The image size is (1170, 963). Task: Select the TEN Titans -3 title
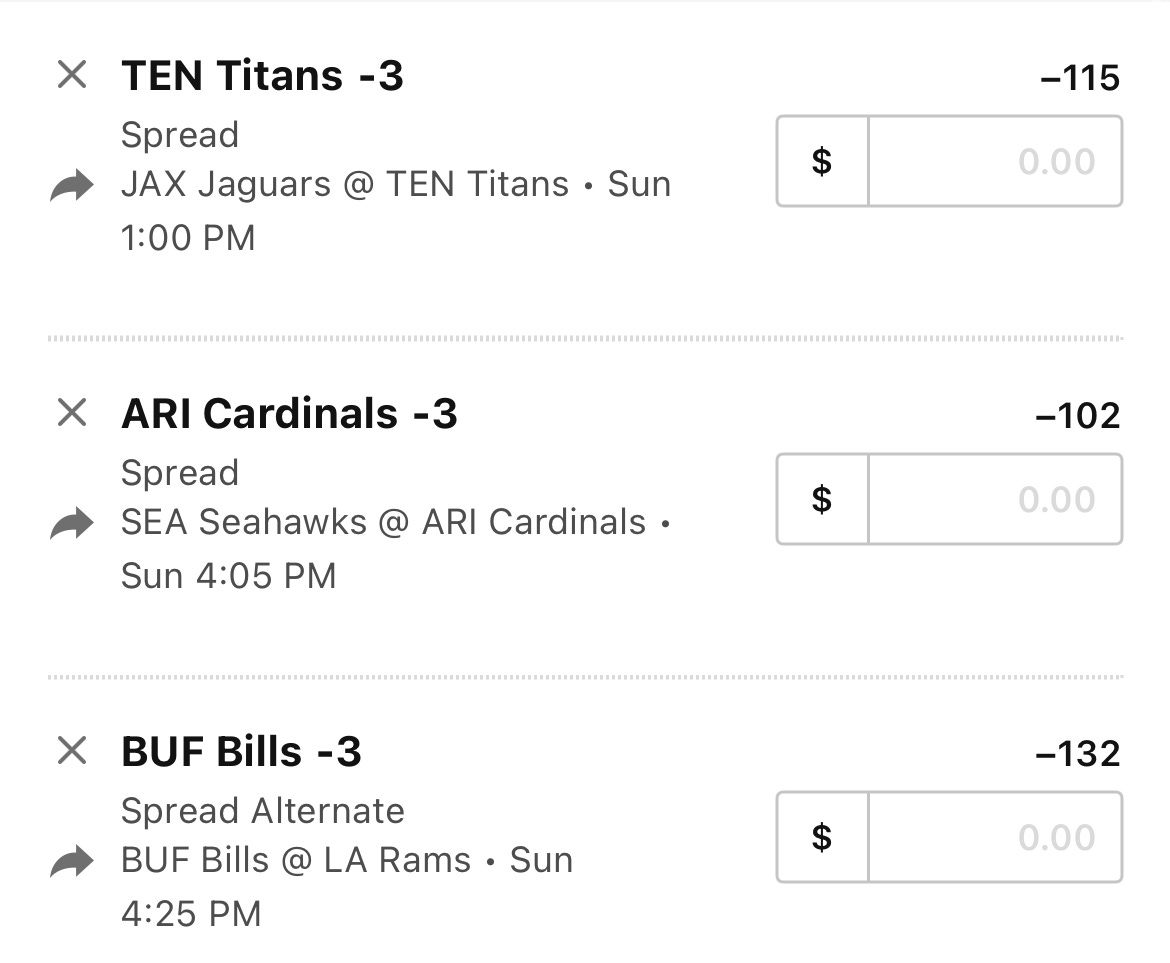263,76
